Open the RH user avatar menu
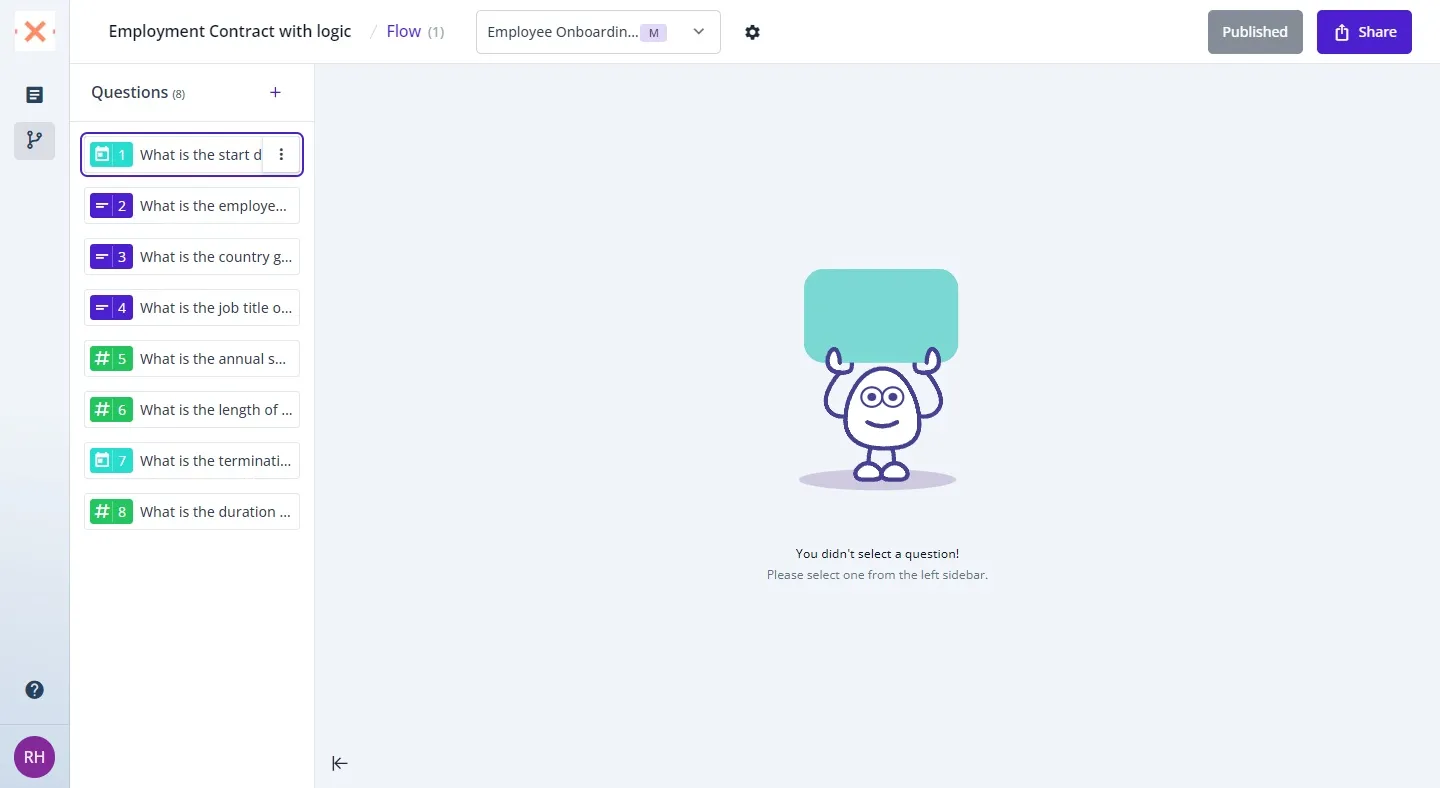This screenshot has height=788, width=1440. [34, 758]
